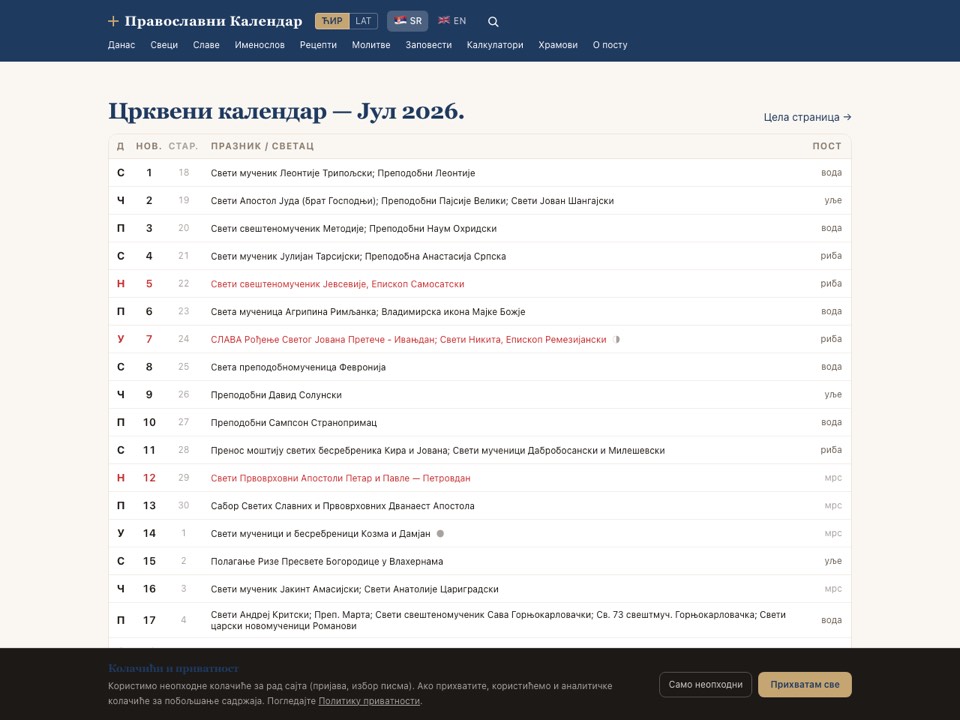Open the Заповести menu item
This screenshot has height=720, width=960.
[429, 45]
